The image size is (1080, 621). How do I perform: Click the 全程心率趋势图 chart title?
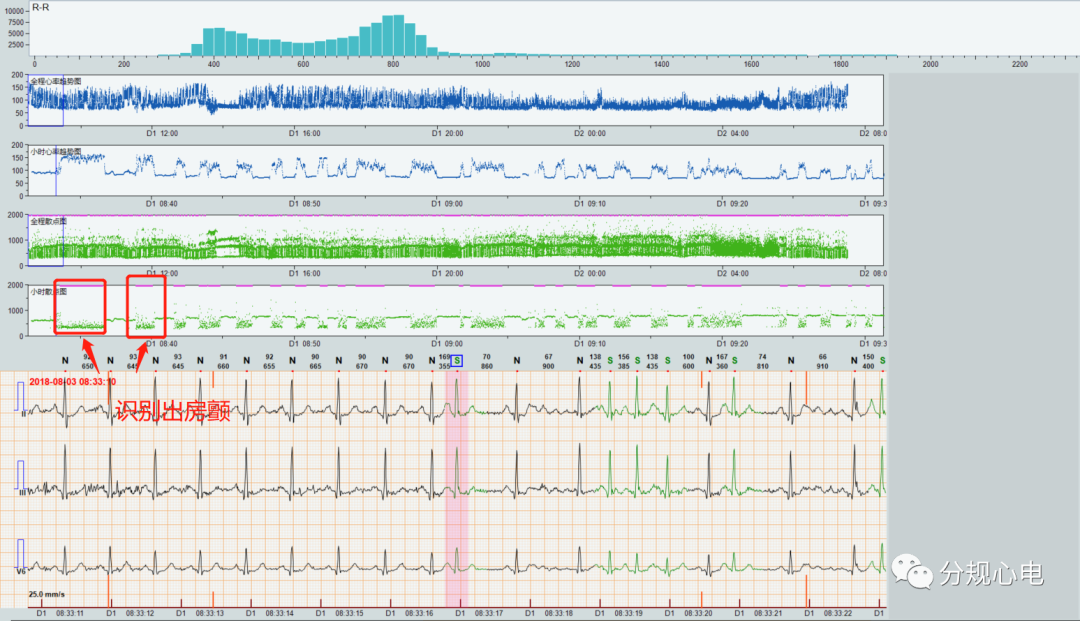click(56, 81)
